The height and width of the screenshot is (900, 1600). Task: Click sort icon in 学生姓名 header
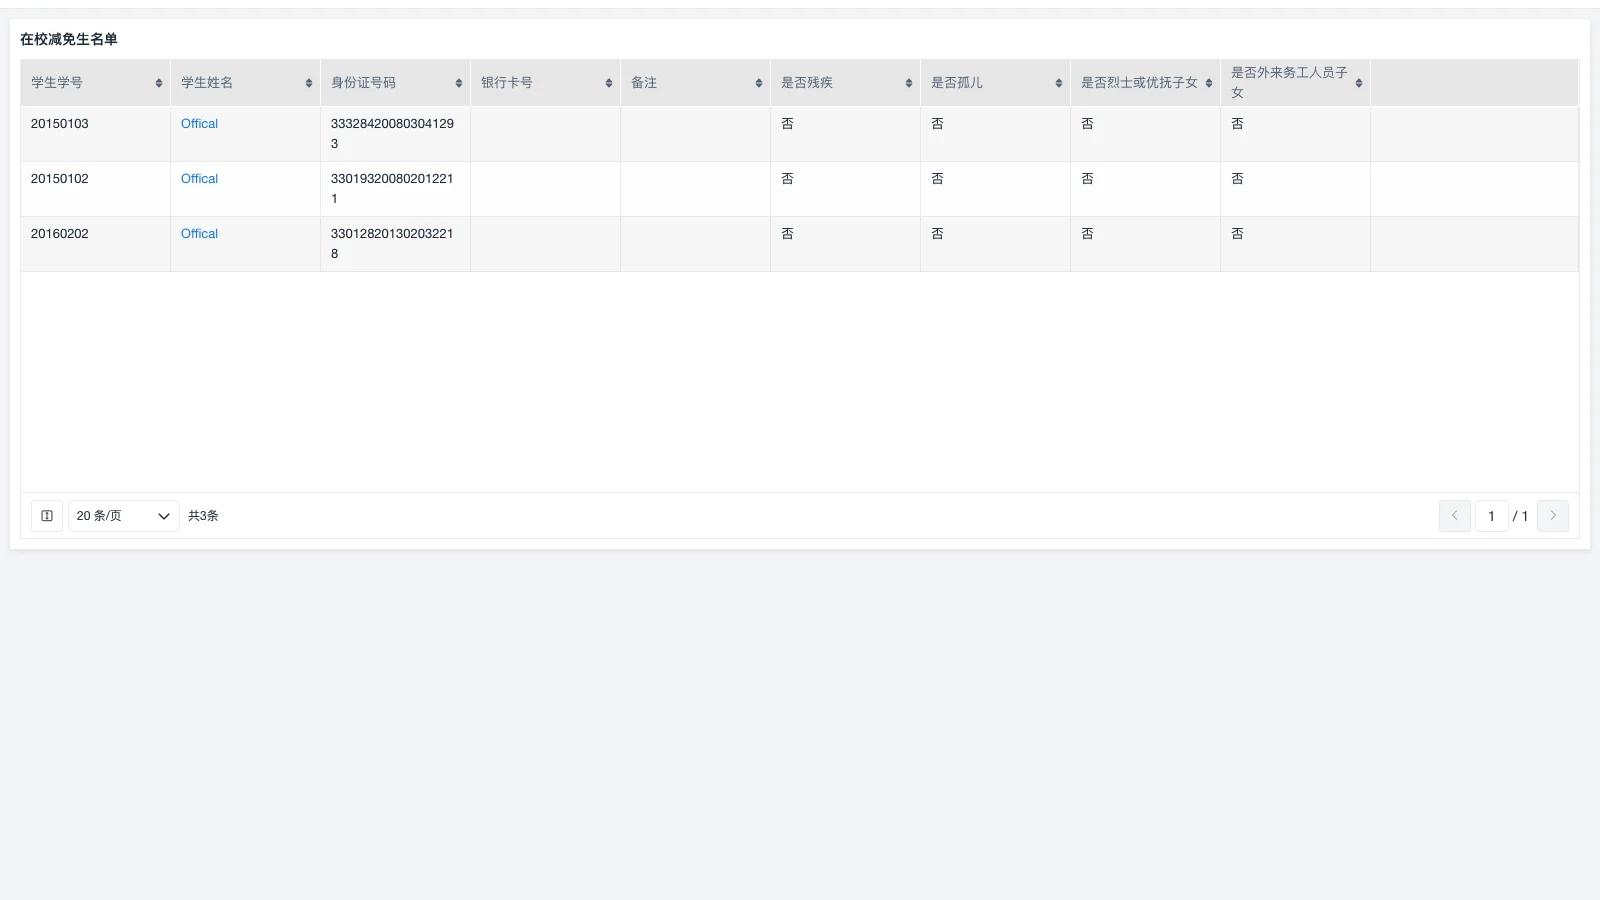309,83
